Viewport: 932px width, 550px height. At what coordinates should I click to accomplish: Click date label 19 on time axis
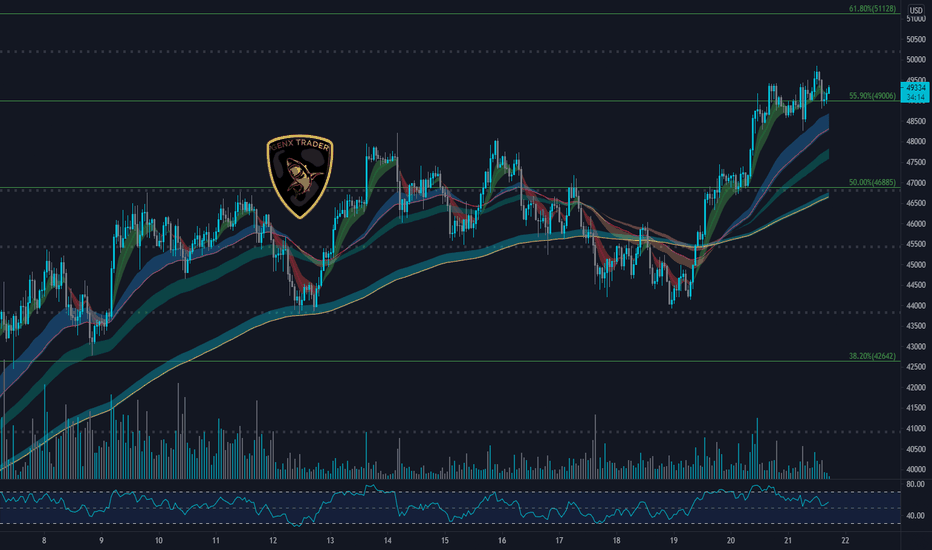[673, 541]
